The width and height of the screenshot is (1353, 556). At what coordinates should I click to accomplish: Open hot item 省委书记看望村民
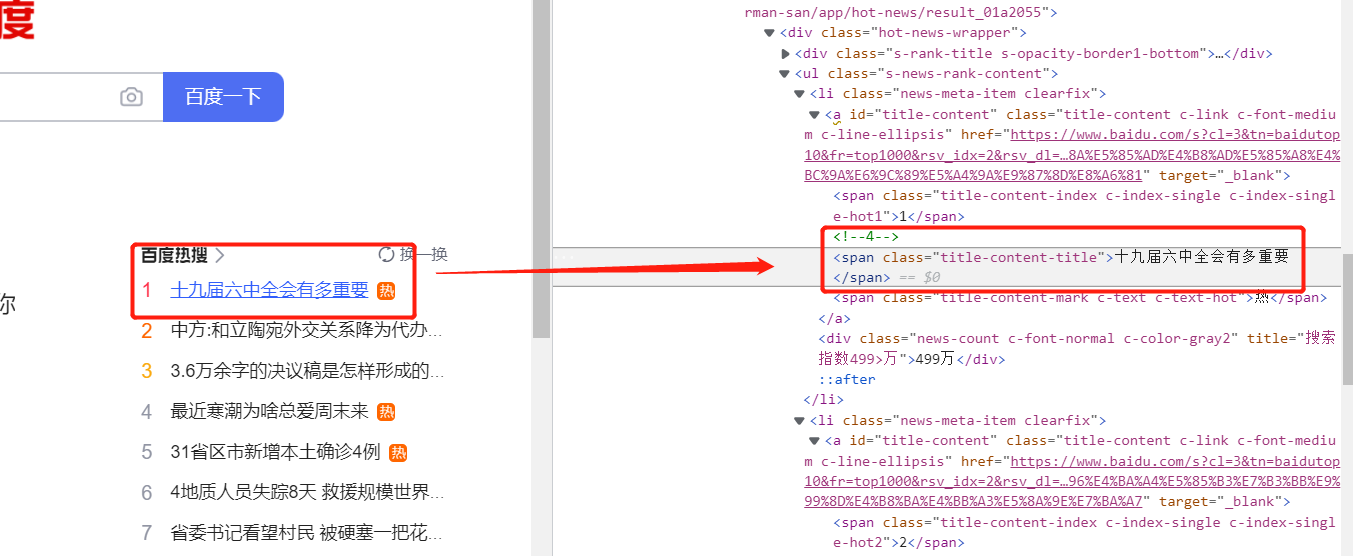306,533
